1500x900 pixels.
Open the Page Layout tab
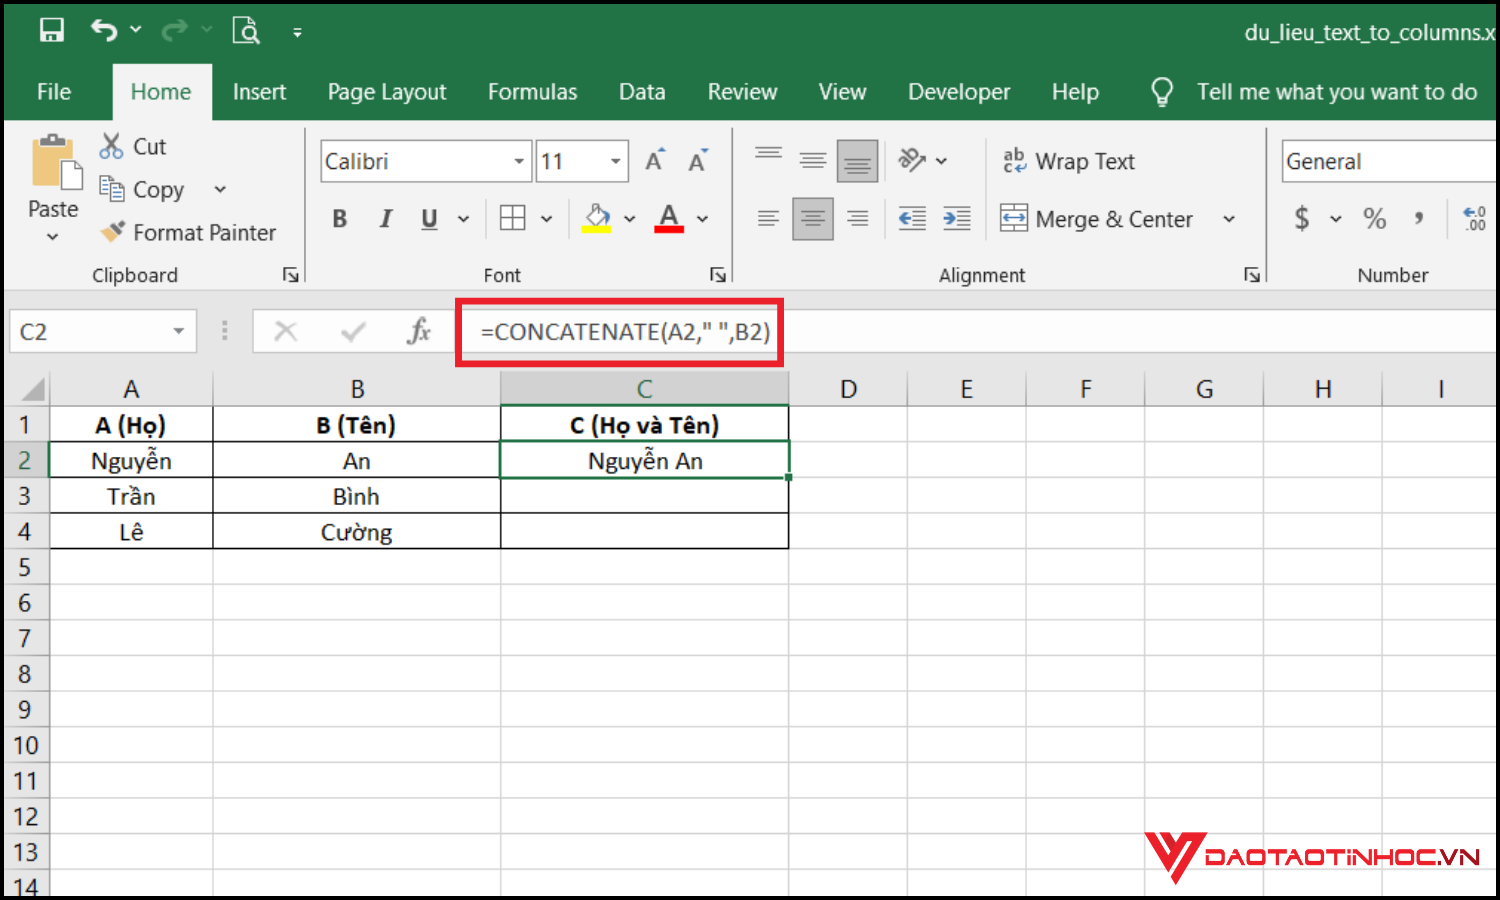(387, 92)
